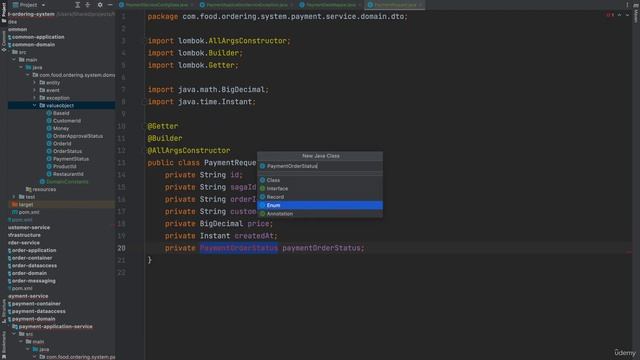Expand the event package
Viewport: 640px width, 360px height.
coord(35,90)
